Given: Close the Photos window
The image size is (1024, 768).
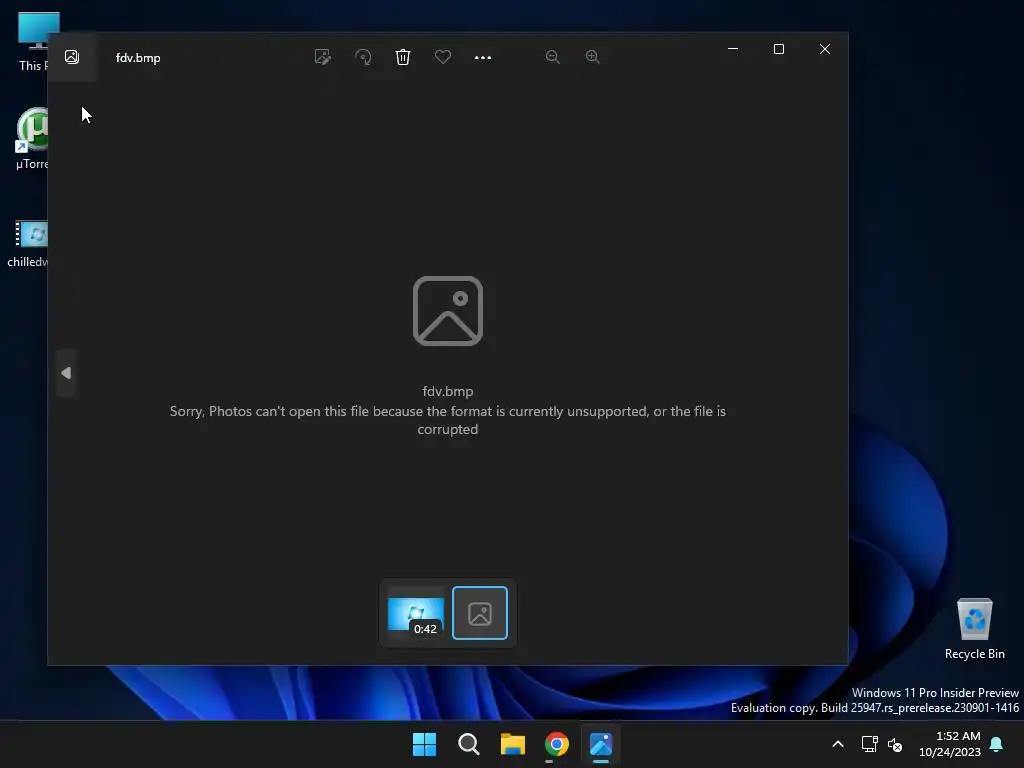Looking at the screenshot, I should pyautogui.click(x=825, y=49).
